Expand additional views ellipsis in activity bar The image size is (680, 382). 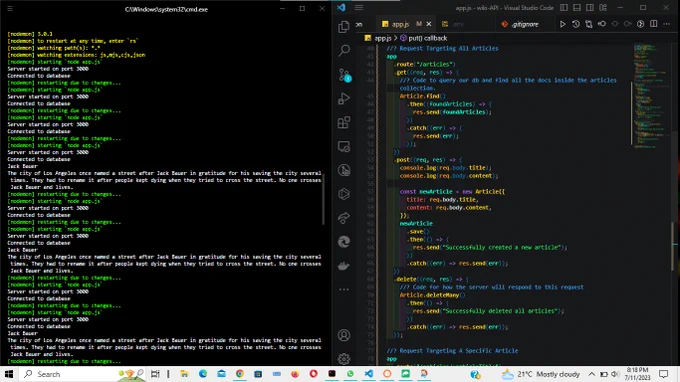(x=344, y=289)
